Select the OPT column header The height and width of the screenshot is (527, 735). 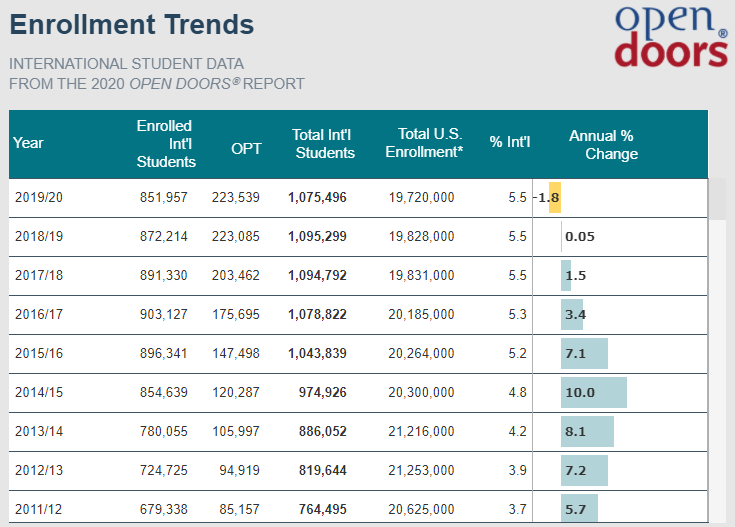[246, 148]
